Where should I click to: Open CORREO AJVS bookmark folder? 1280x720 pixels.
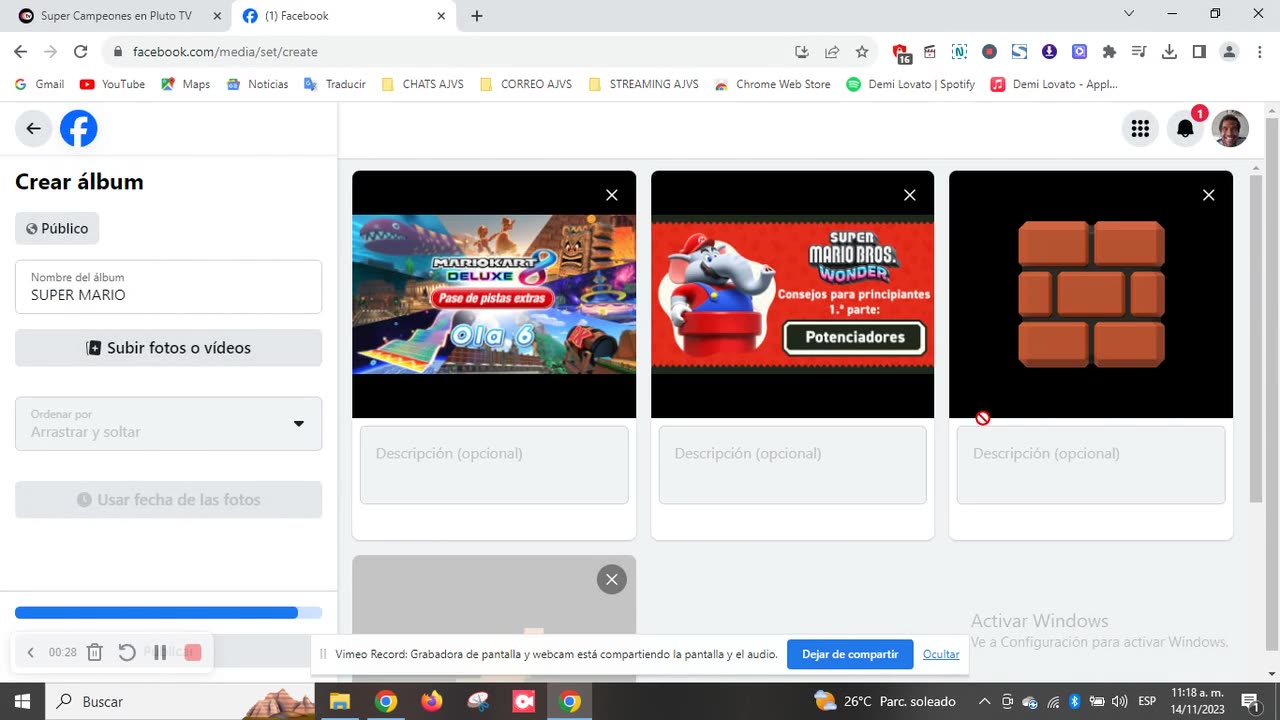[526, 84]
